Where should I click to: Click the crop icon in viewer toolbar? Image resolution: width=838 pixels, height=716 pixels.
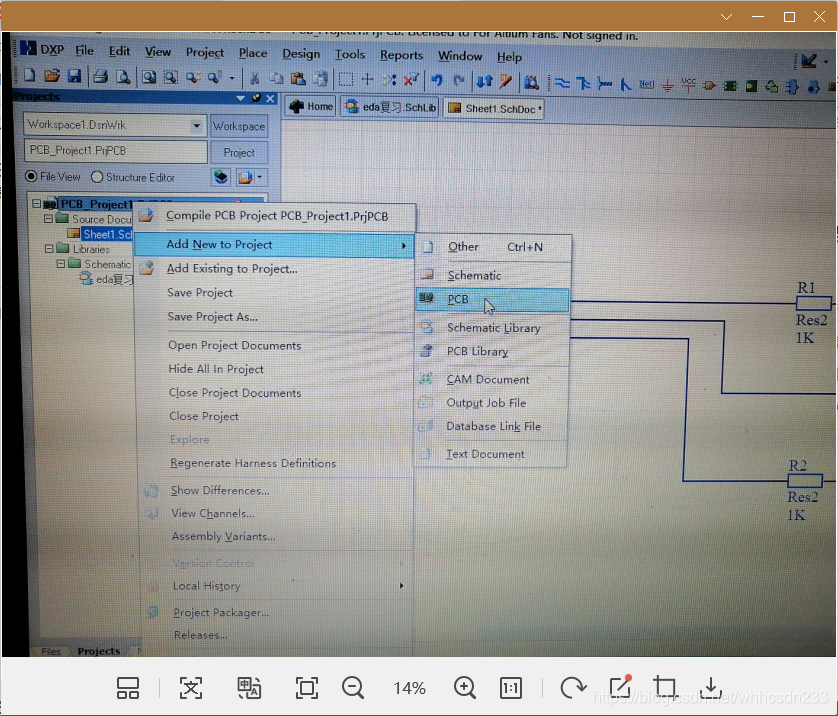[x=665, y=687]
